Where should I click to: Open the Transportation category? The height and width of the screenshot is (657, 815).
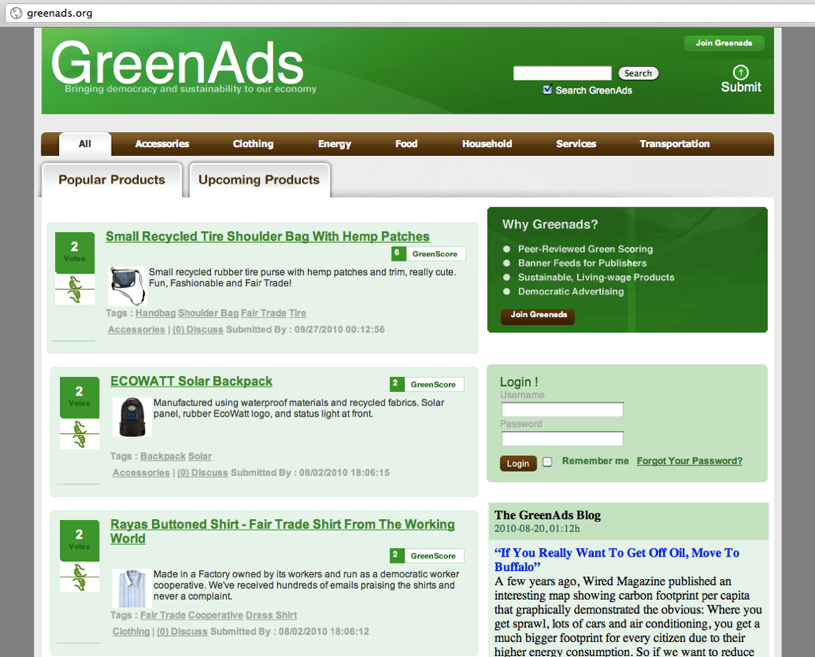tap(674, 144)
